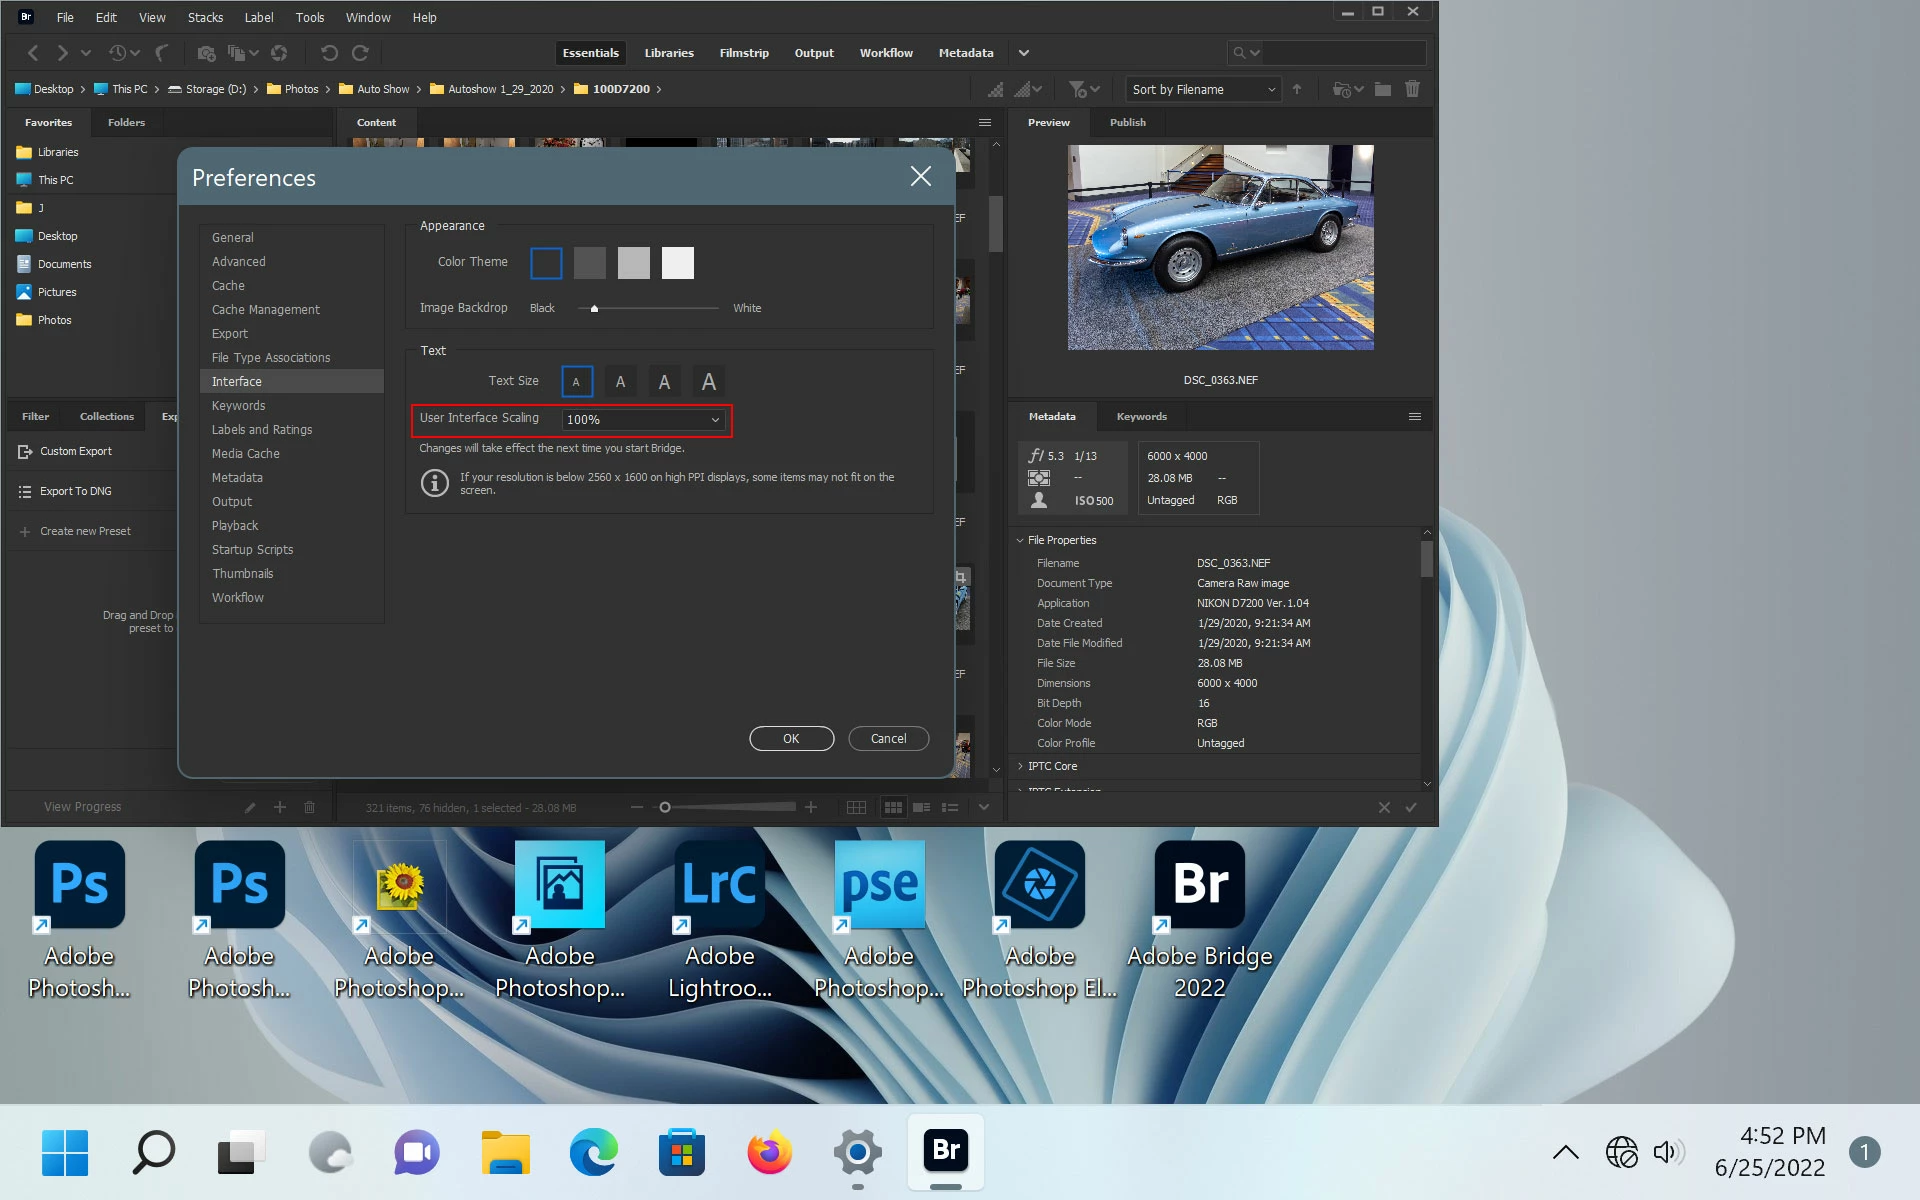Choose the largest text size option

click(708, 382)
